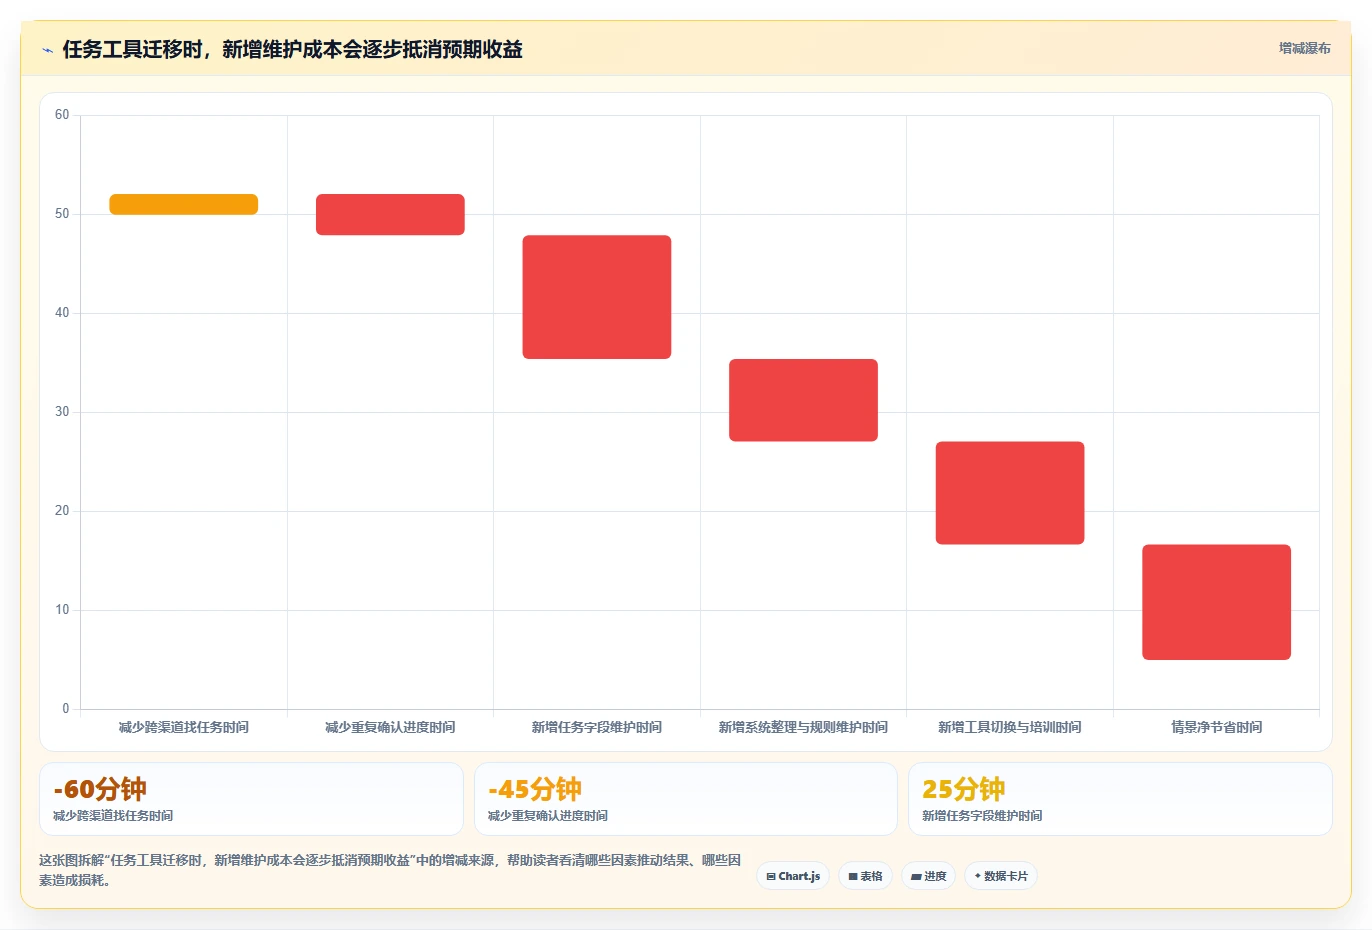Click the red bar for 新增任务字段维护时间
This screenshot has width=1372, height=930.
coord(597,297)
